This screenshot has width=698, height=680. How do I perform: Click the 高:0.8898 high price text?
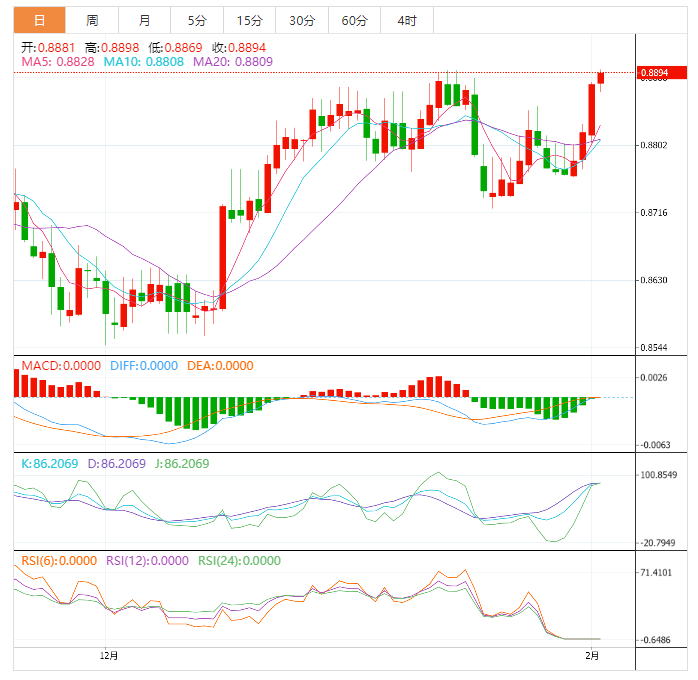(x=112, y=48)
